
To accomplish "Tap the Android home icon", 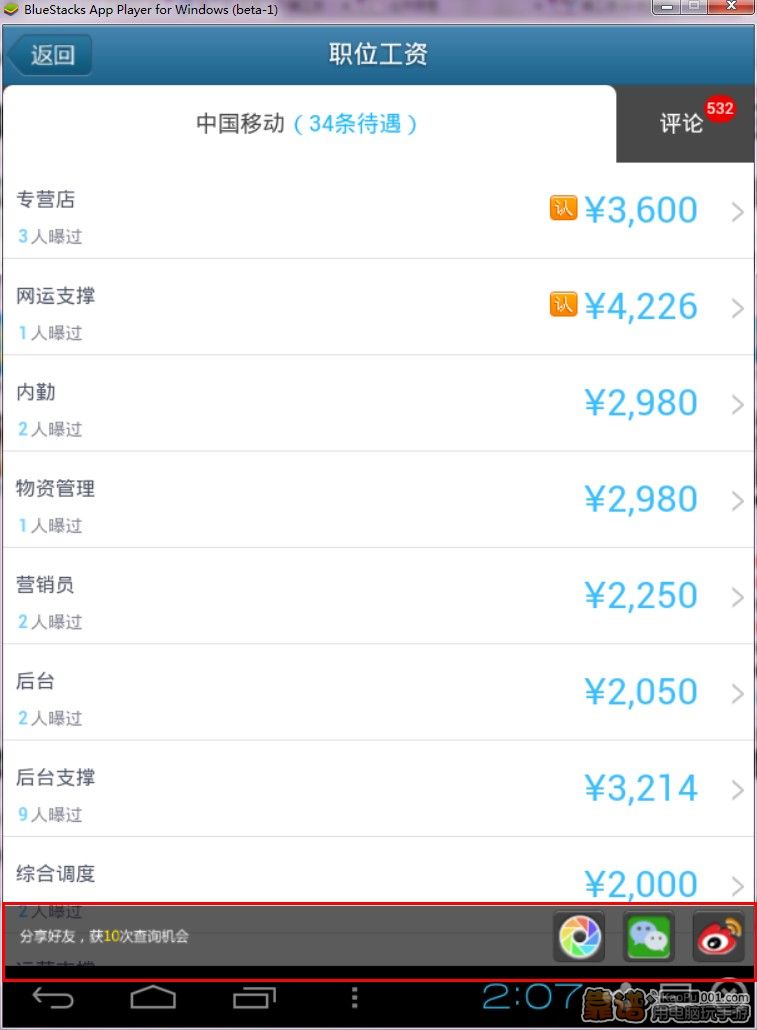I will (152, 997).
